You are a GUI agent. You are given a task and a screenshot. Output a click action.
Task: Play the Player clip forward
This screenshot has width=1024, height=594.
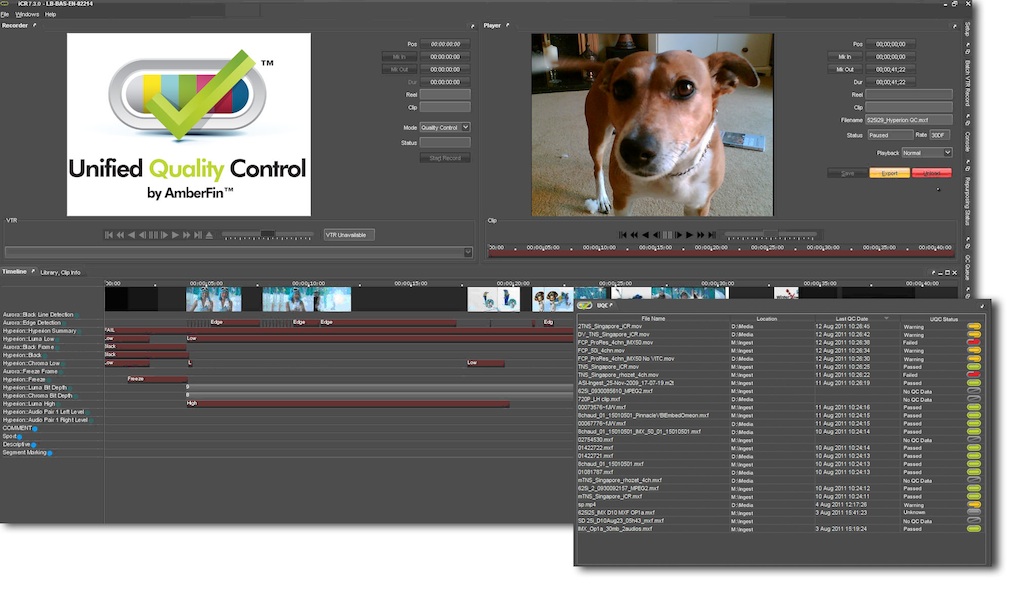(689, 235)
